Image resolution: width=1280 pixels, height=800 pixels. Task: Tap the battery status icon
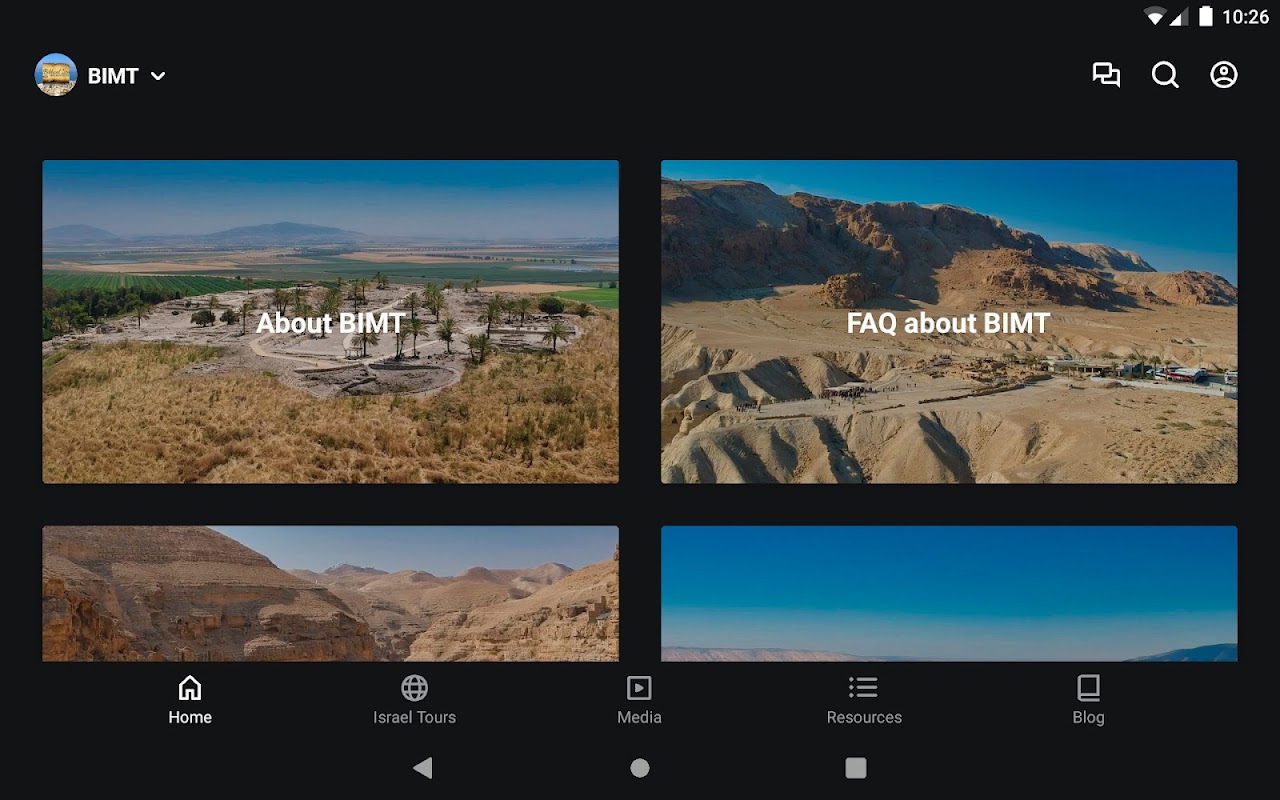tap(1206, 16)
